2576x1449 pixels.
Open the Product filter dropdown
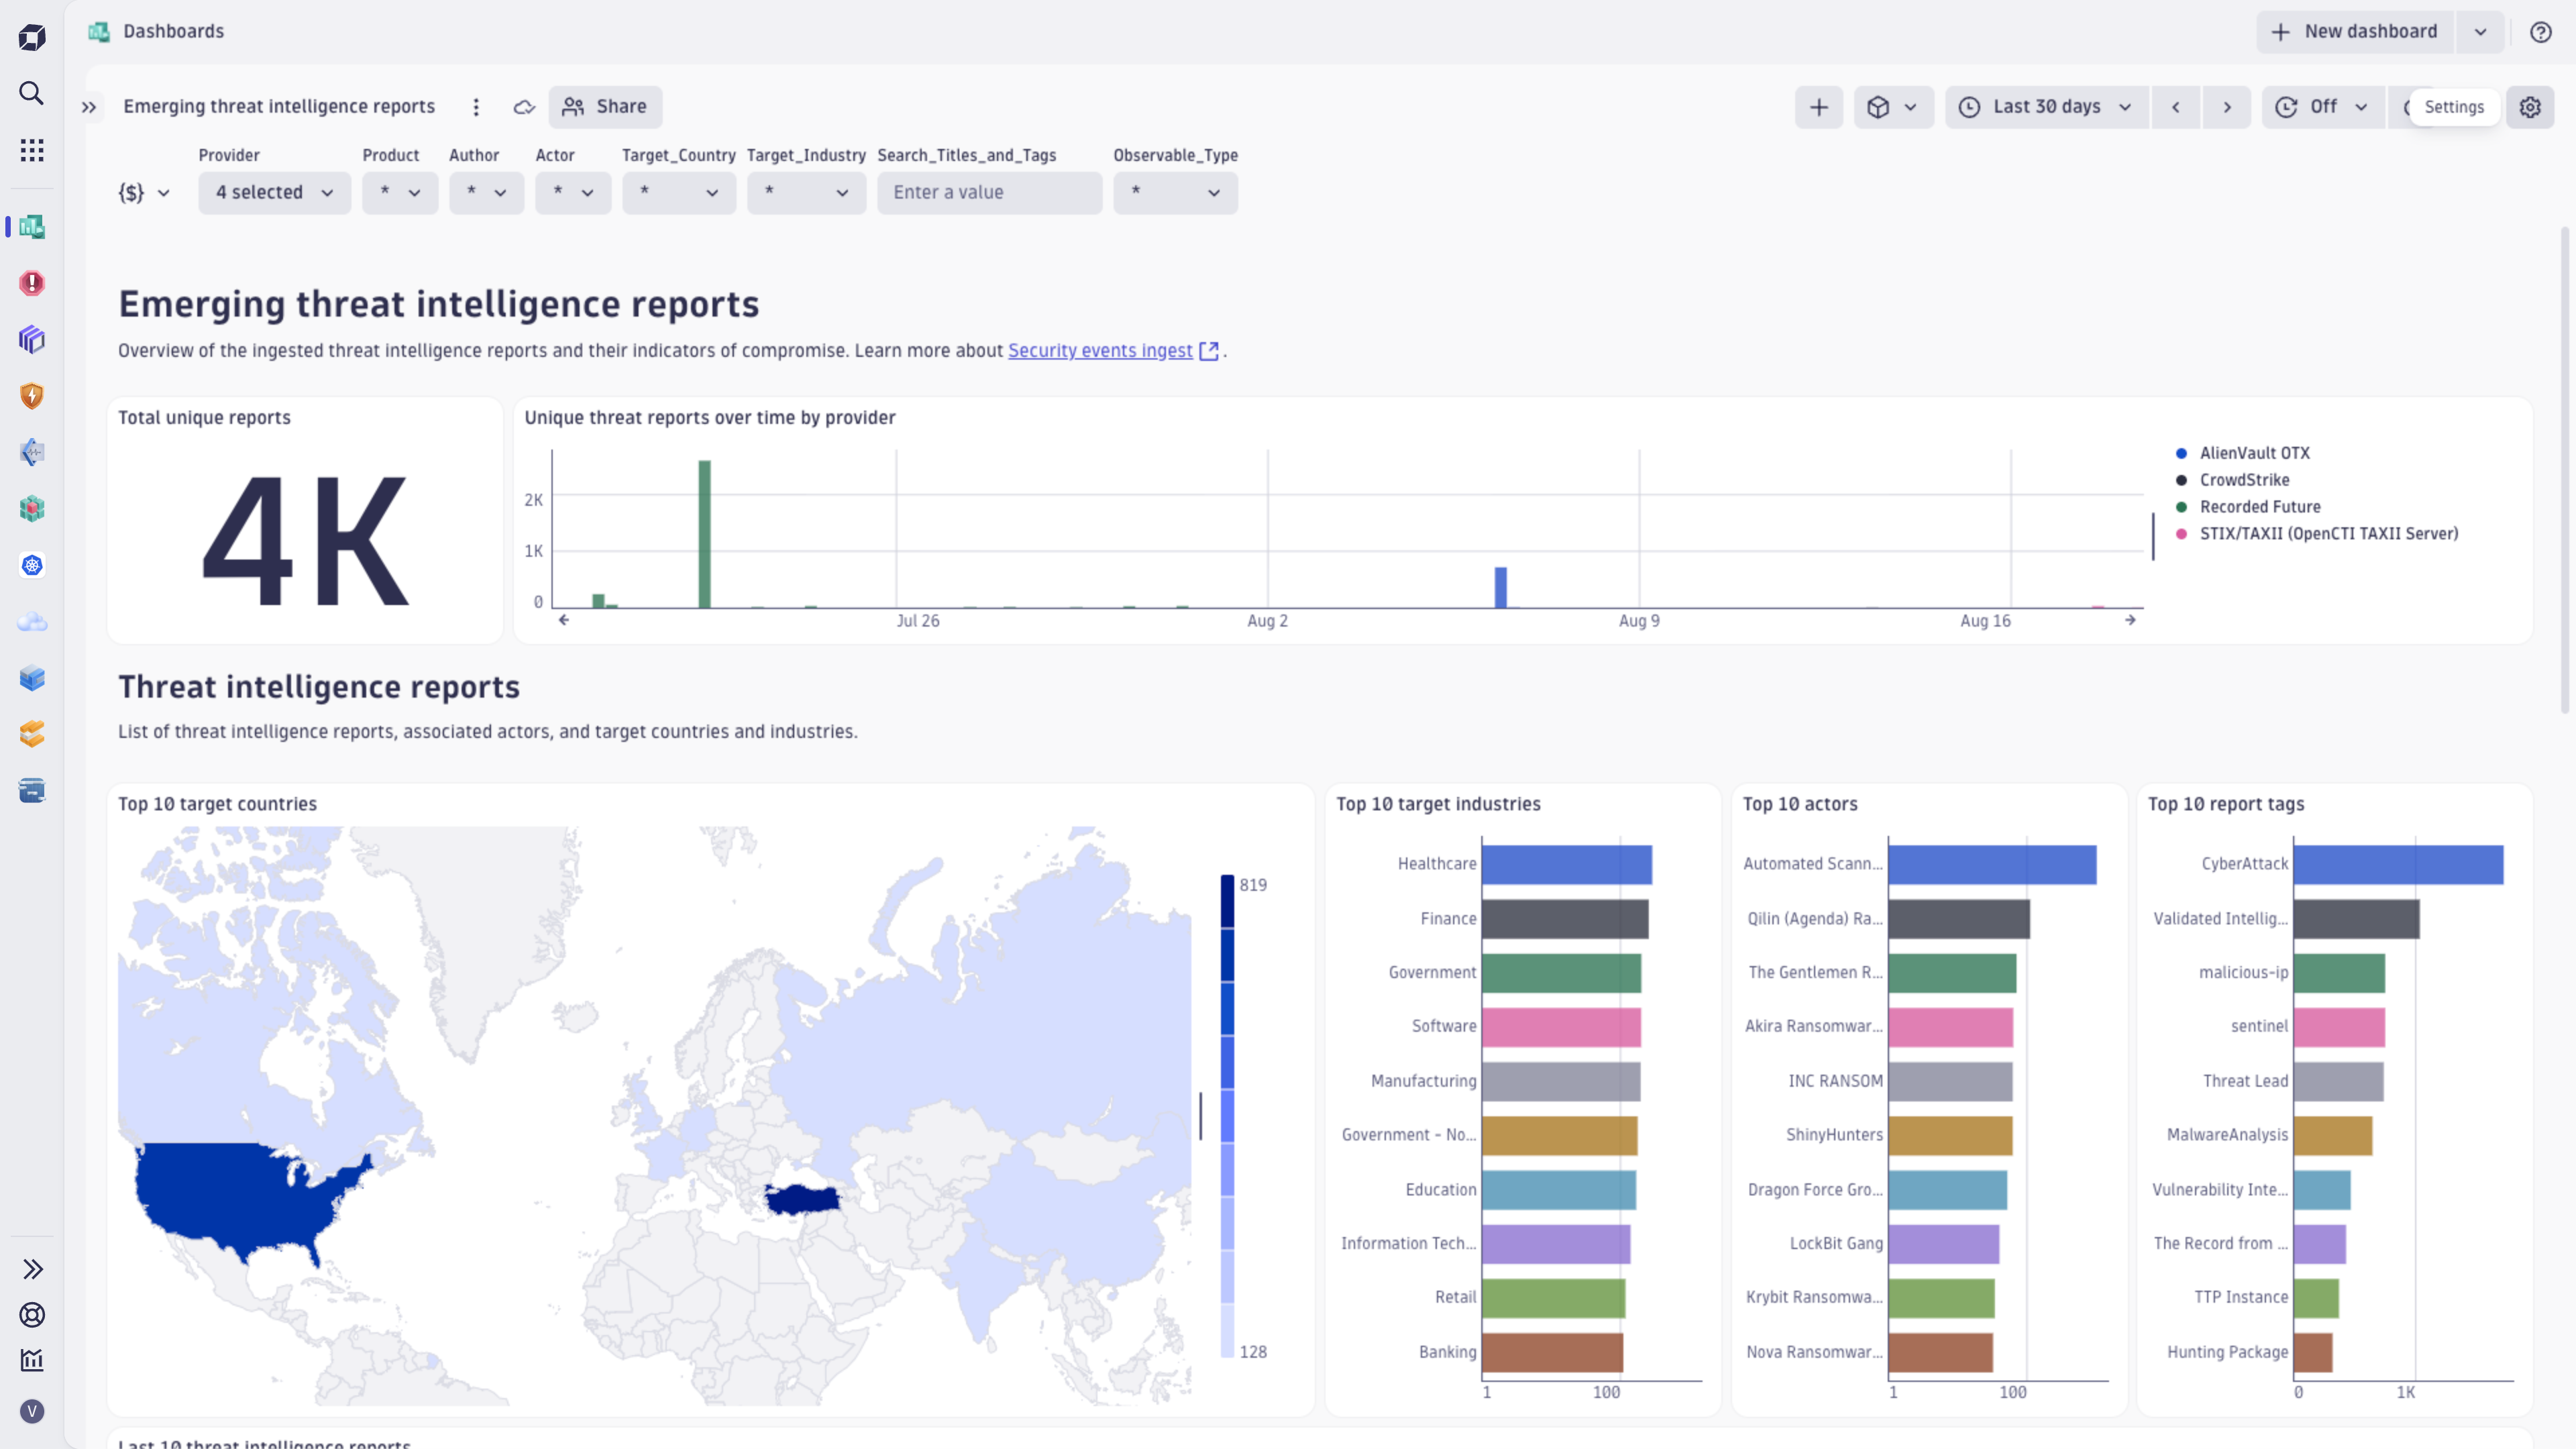click(x=400, y=192)
